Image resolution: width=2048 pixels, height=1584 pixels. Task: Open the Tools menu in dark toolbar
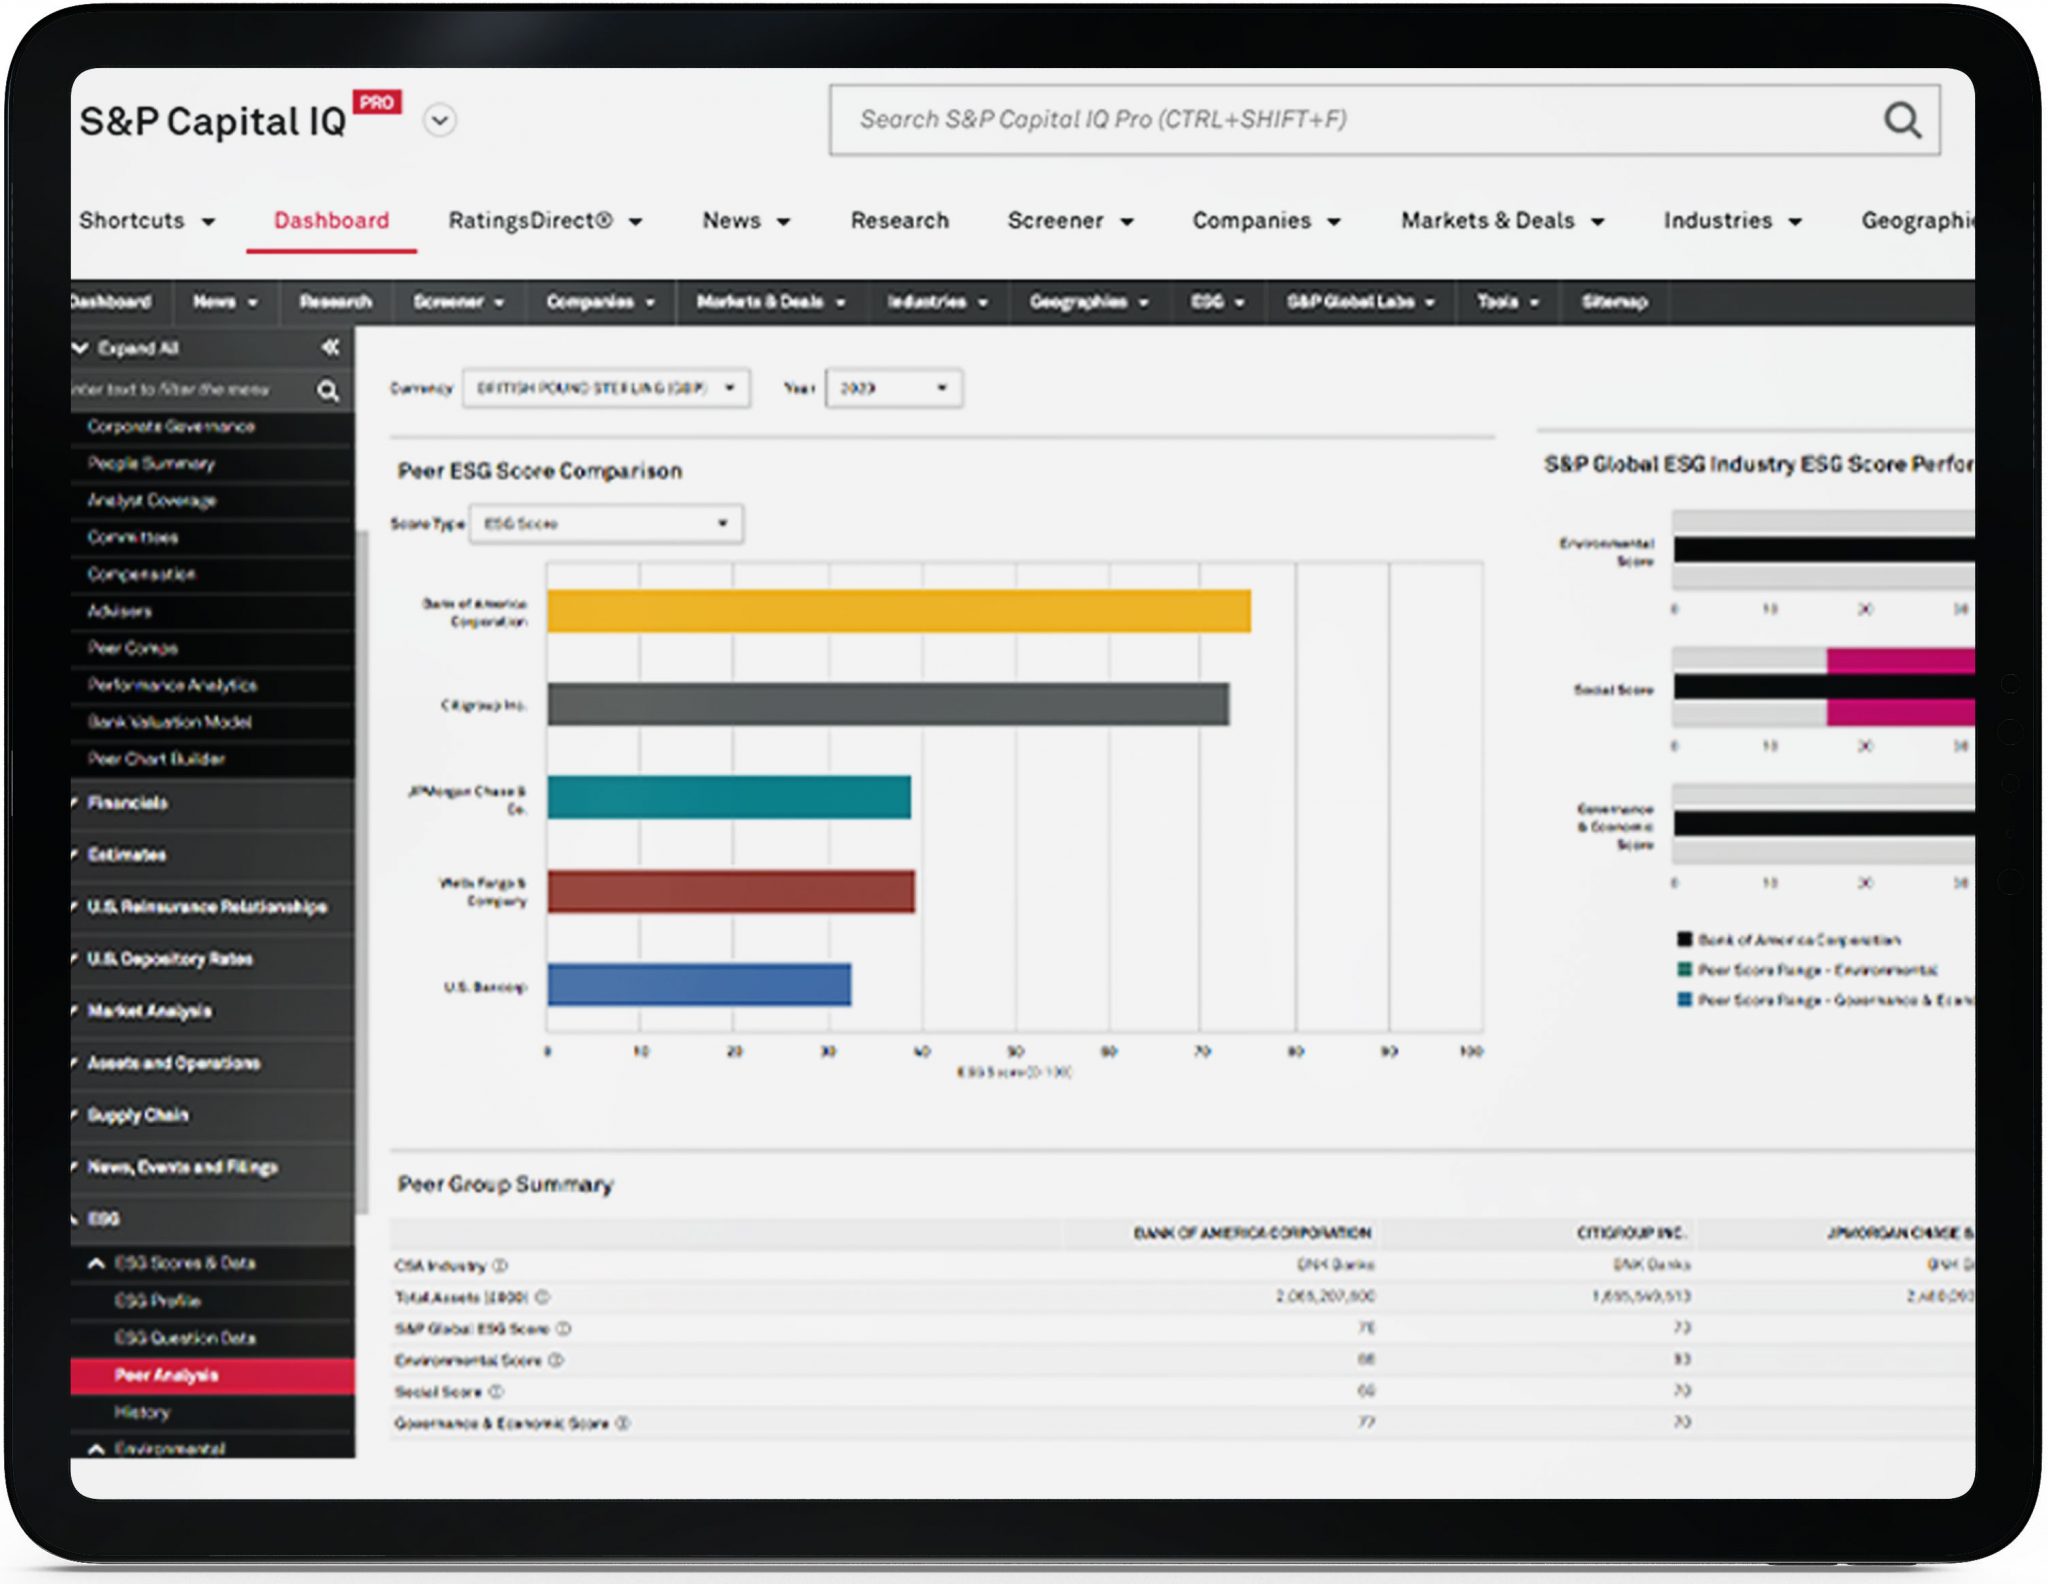coord(1508,302)
